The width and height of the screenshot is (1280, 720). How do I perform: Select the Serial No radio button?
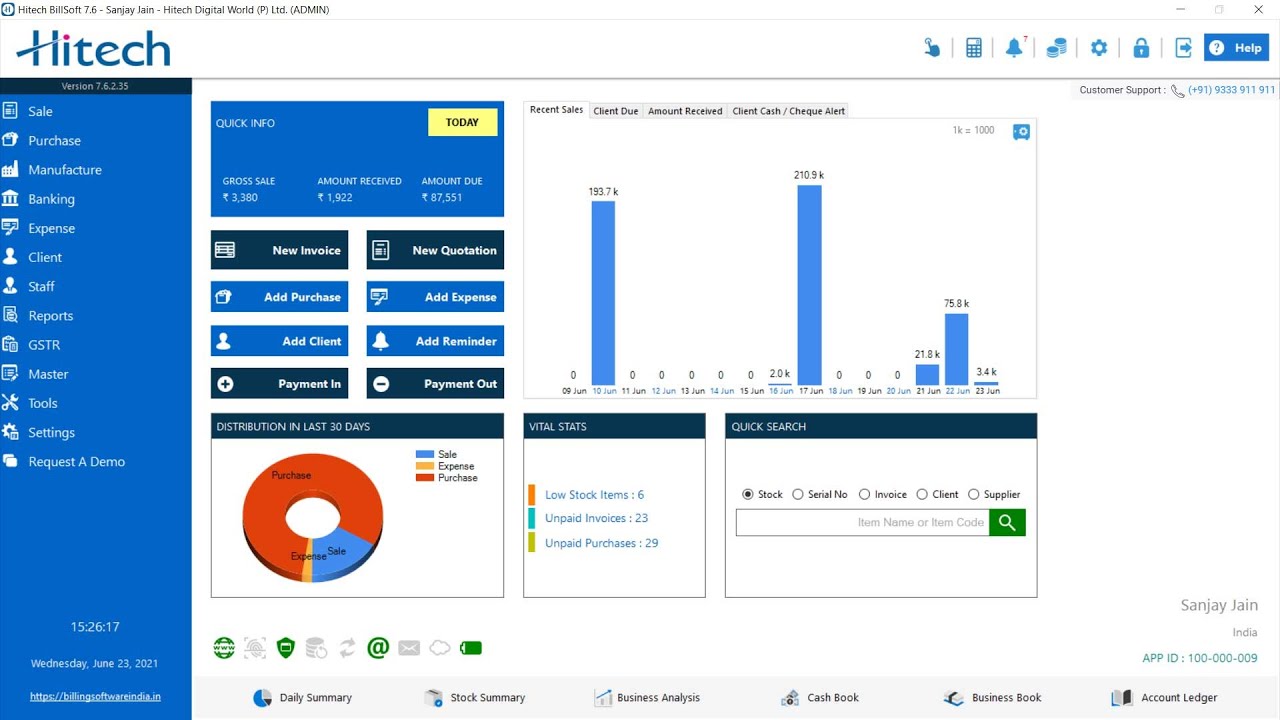pos(798,494)
